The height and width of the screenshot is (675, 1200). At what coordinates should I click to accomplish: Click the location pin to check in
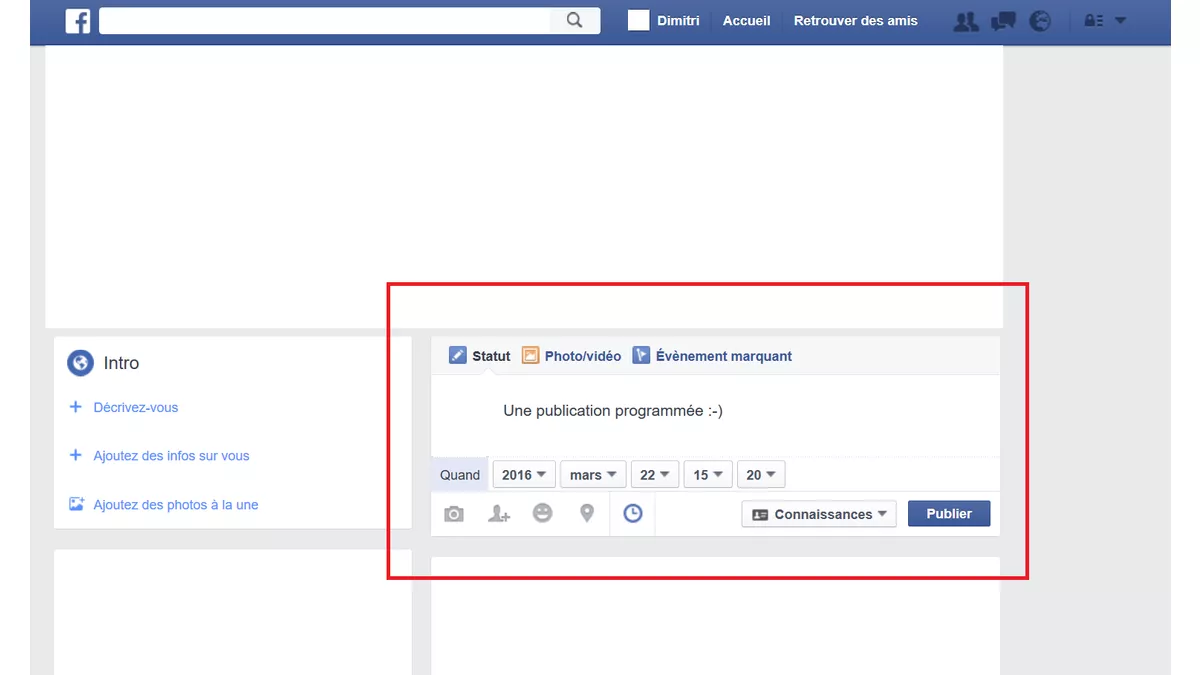coord(587,513)
